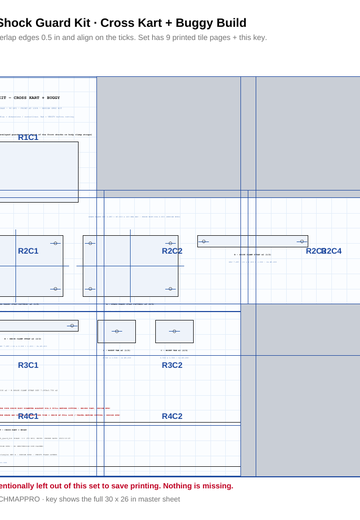Click crosshair in the right small square below R2C2
The image size is (360, 520).
tap(174, 331)
